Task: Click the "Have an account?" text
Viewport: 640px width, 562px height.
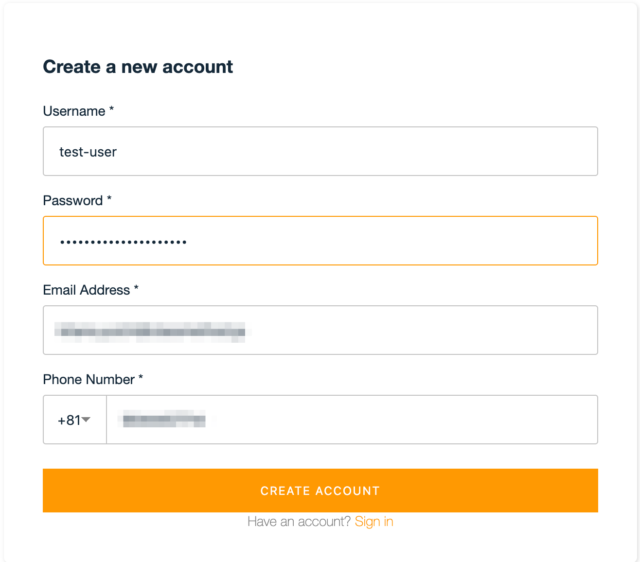Action: 299,522
